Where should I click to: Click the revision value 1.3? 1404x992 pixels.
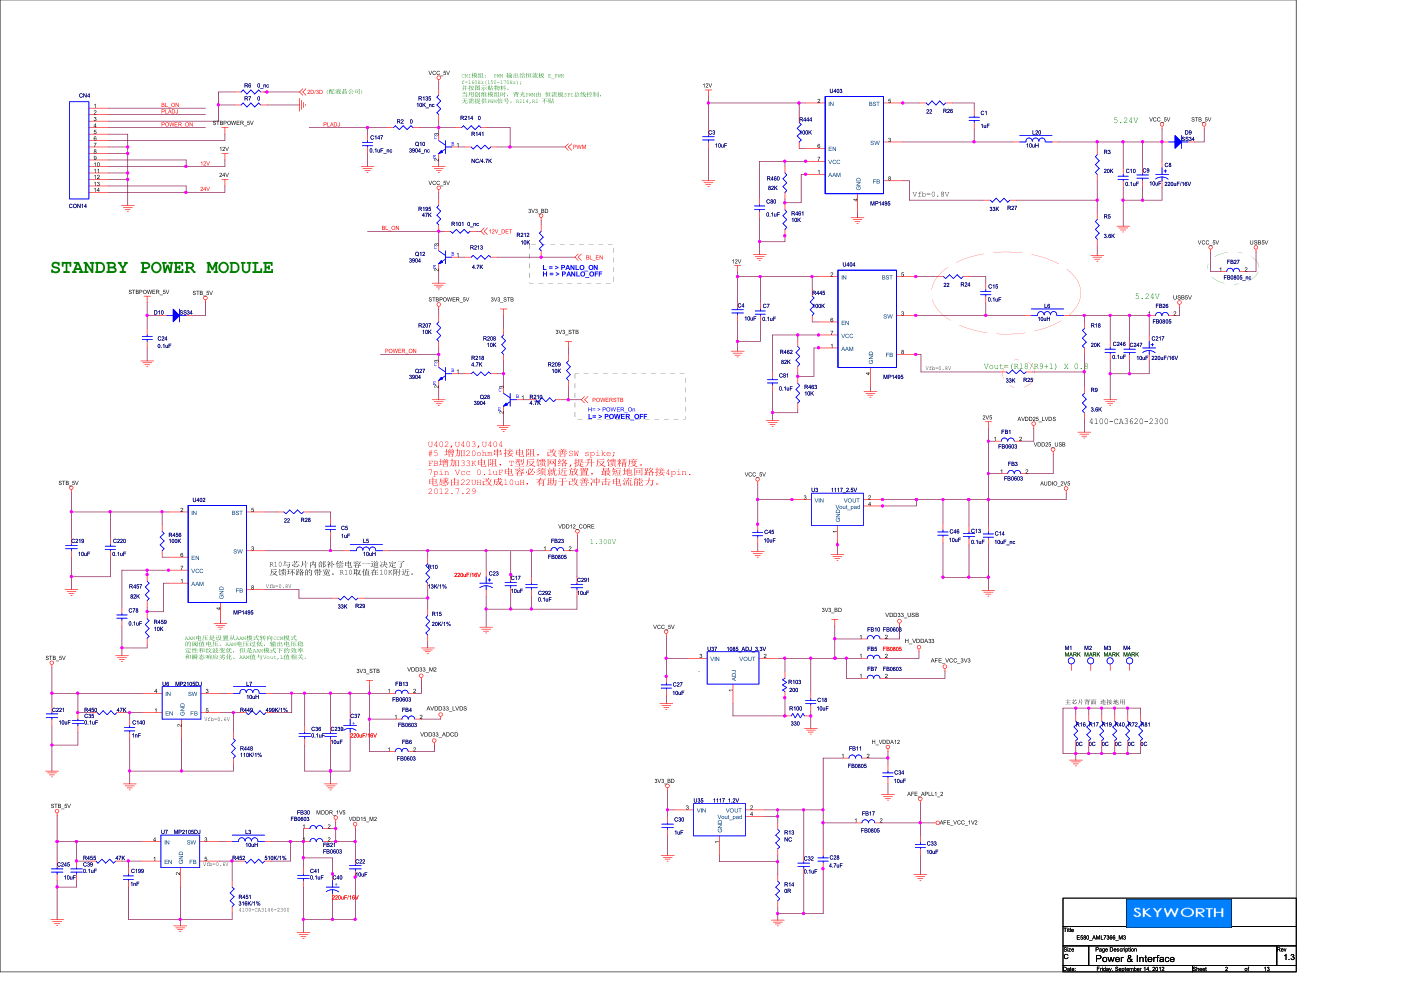(x=1289, y=958)
